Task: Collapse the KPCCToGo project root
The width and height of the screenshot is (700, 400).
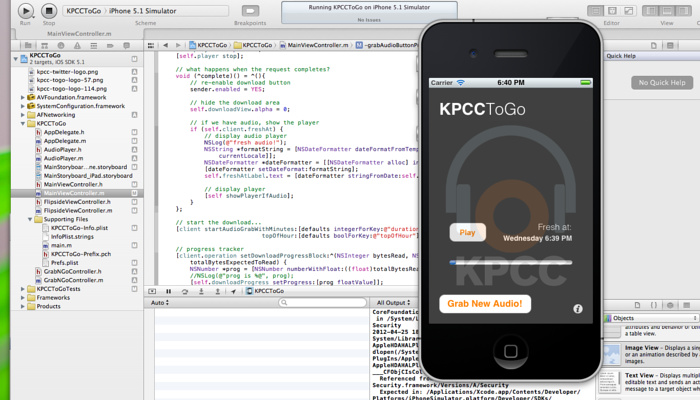Action: click(x=16, y=58)
